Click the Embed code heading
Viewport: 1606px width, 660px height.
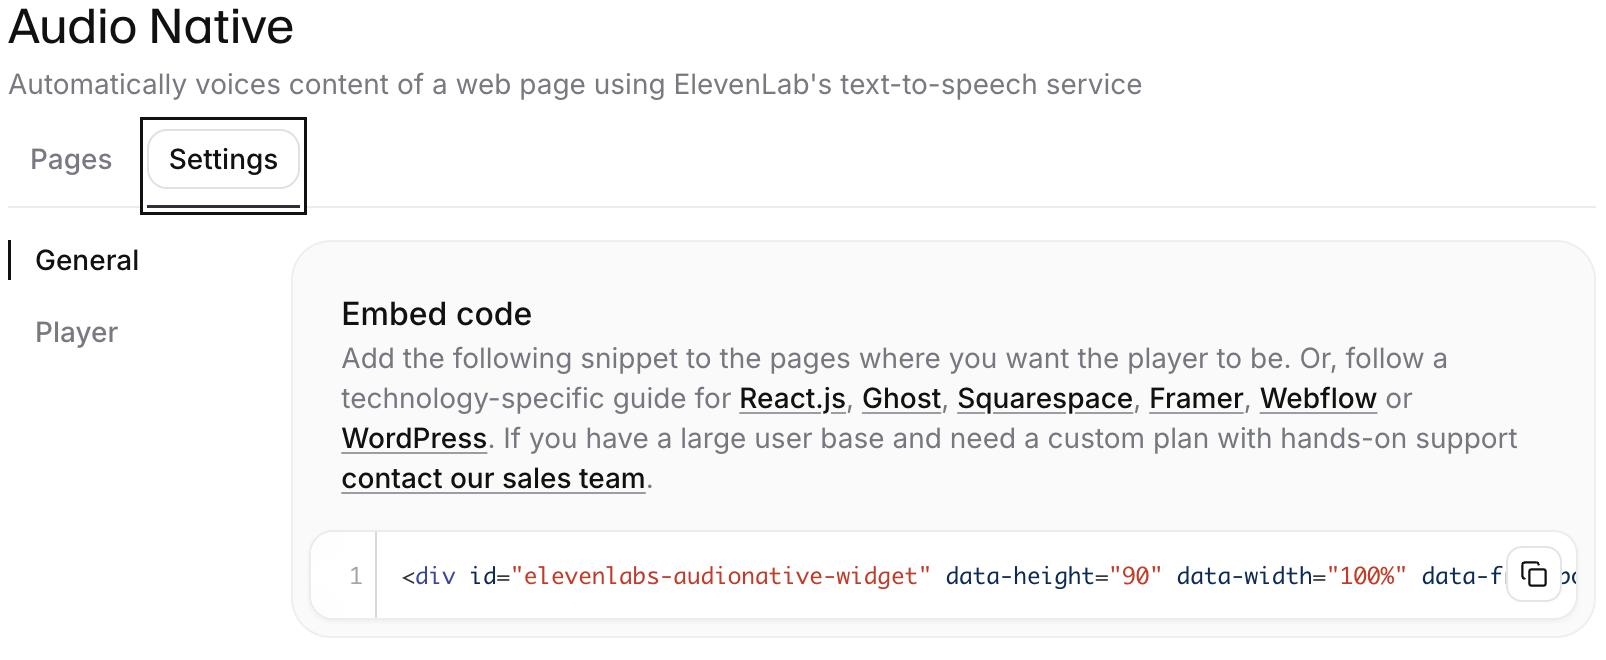[436, 314]
